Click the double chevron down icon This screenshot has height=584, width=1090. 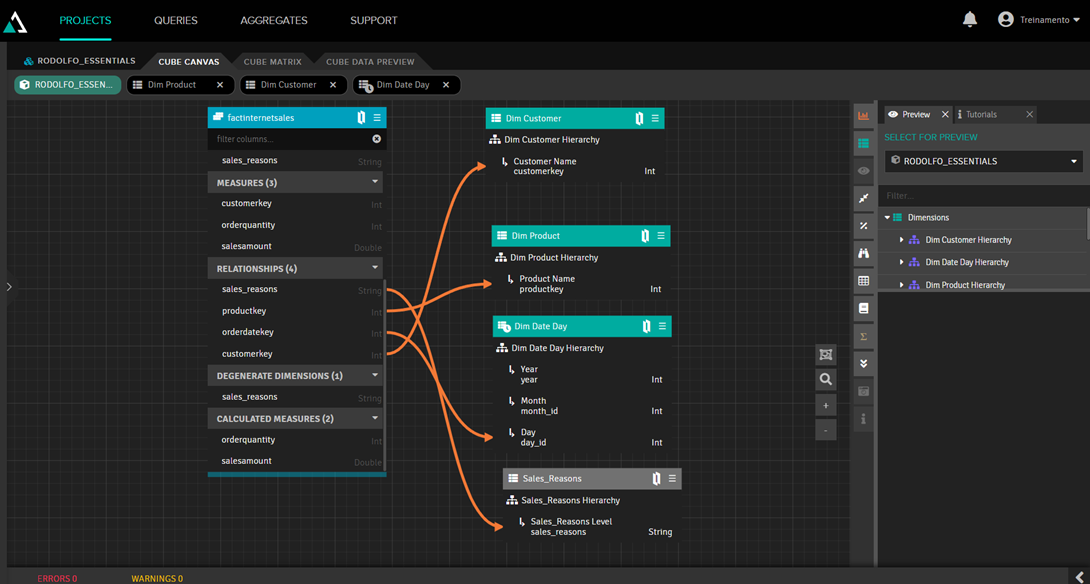[x=863, y=364]
